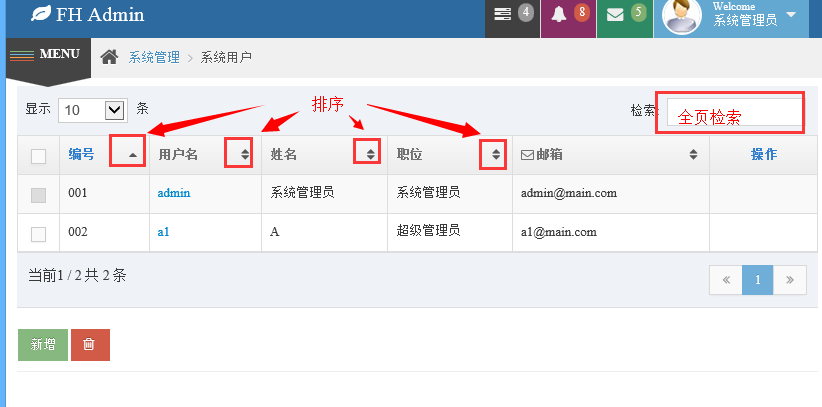Click the 当前1 / 2 共 2 条 status text
This screenshot has height=407, width=822.
point(77,275)
